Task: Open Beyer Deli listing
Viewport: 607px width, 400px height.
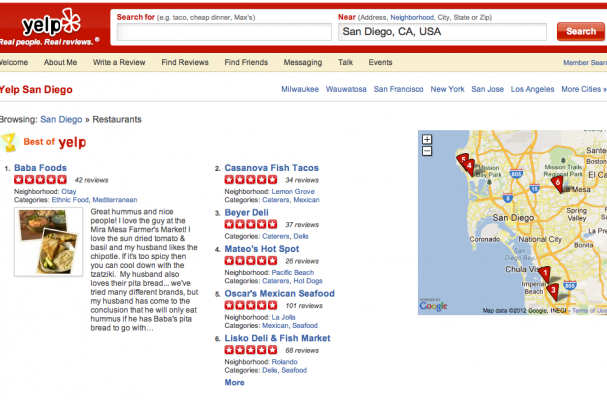Action: tap(247, 213)
